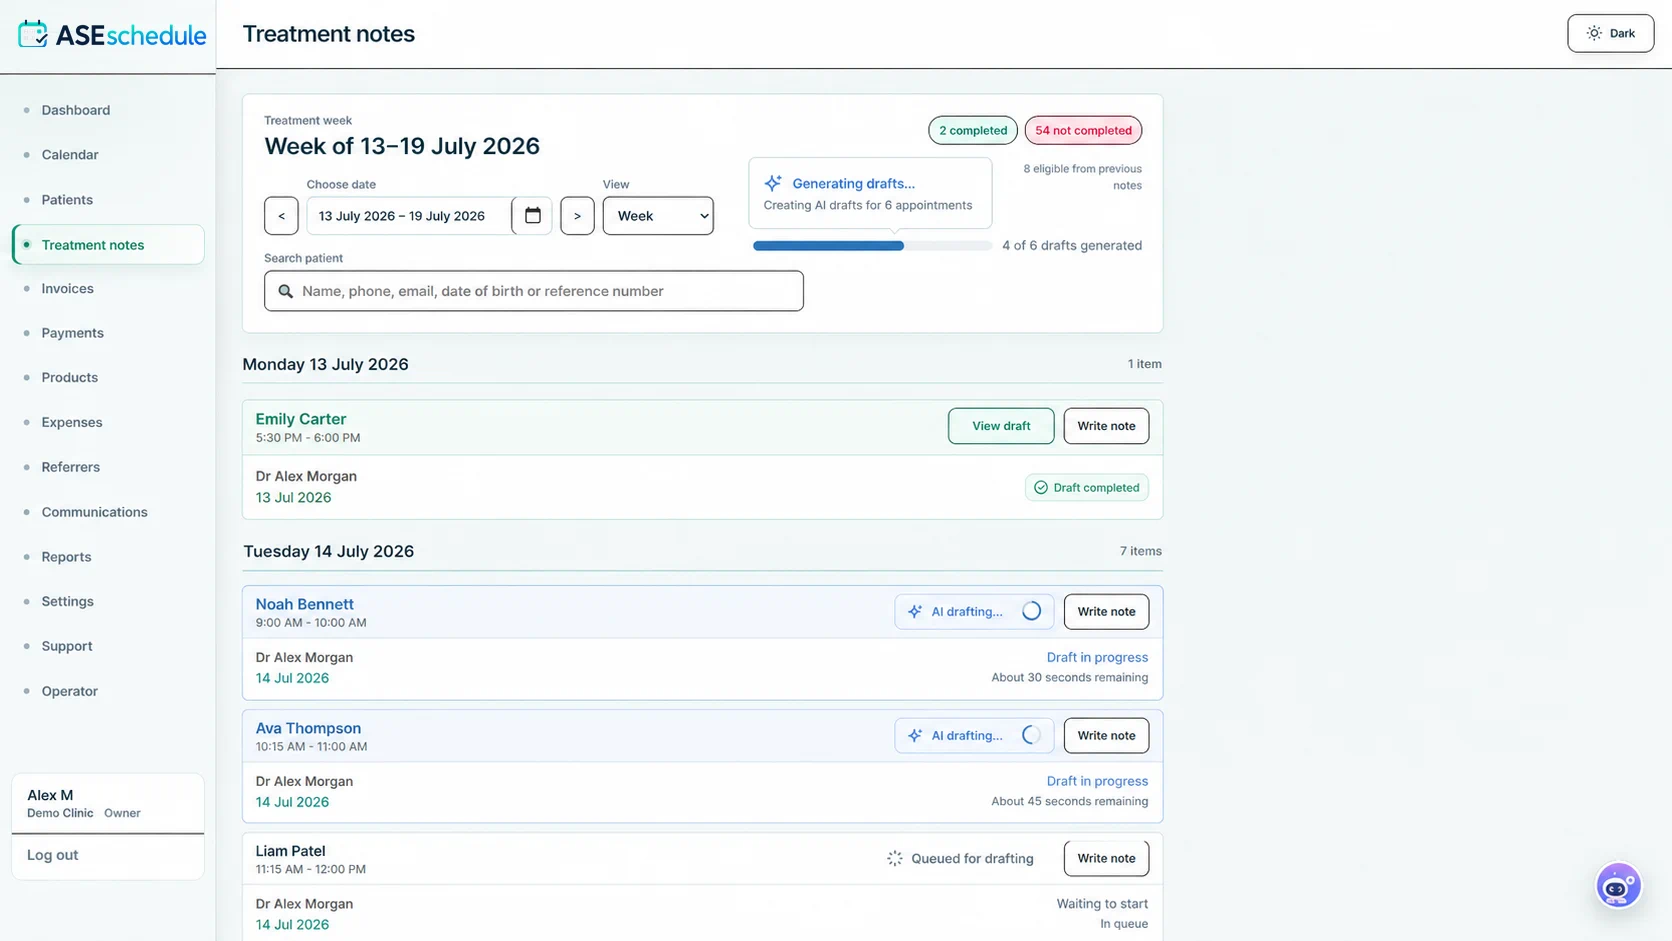The image size is (1672, 941).
Task: Write note for Noah Bennett
Action: click(1106, 611)
